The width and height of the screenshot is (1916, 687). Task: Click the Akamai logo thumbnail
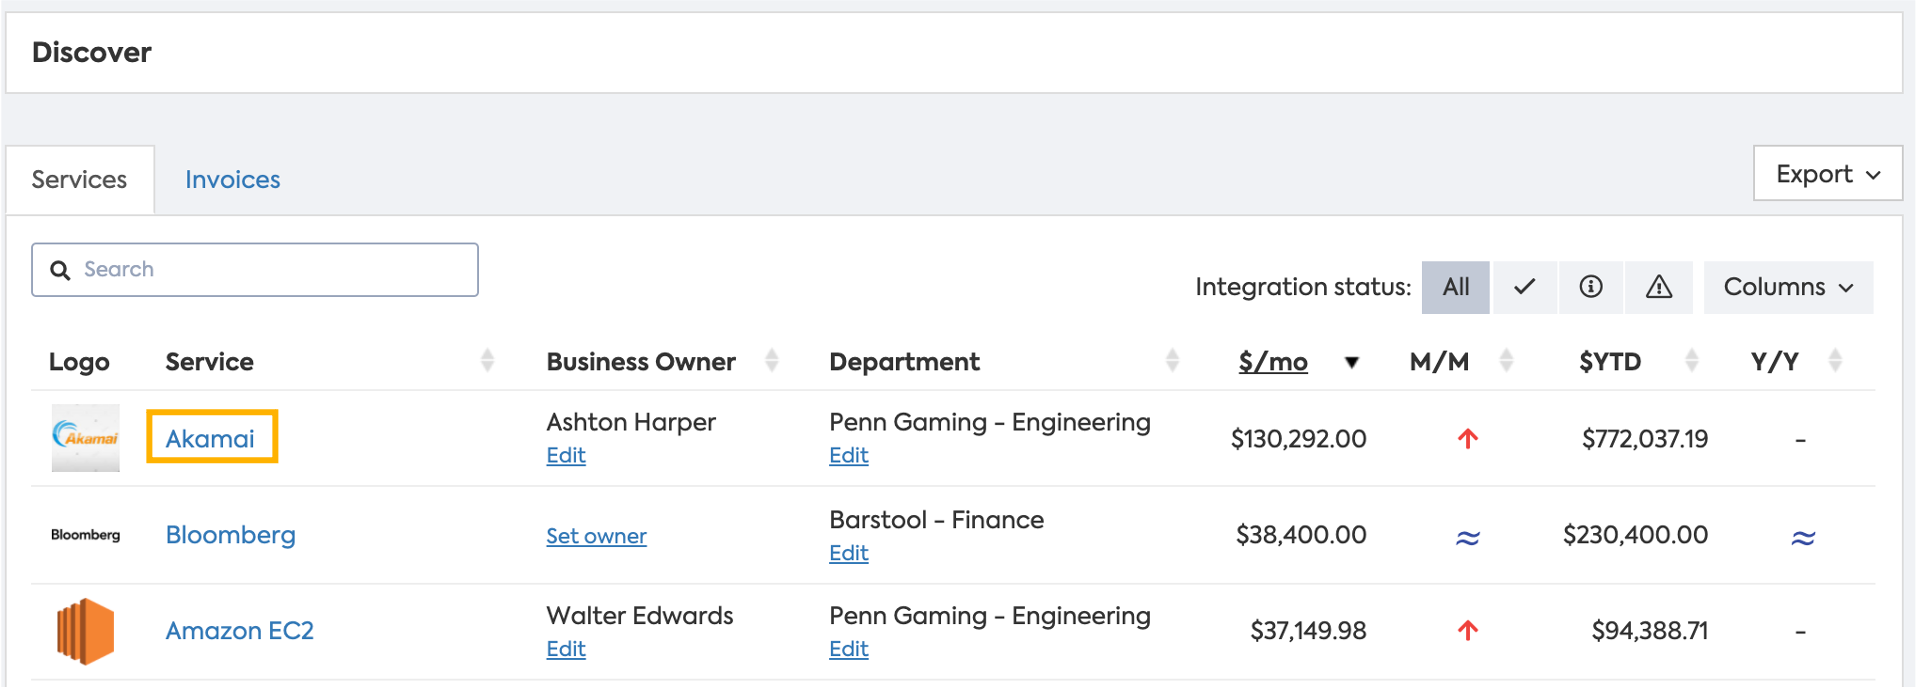pos(85,438)
